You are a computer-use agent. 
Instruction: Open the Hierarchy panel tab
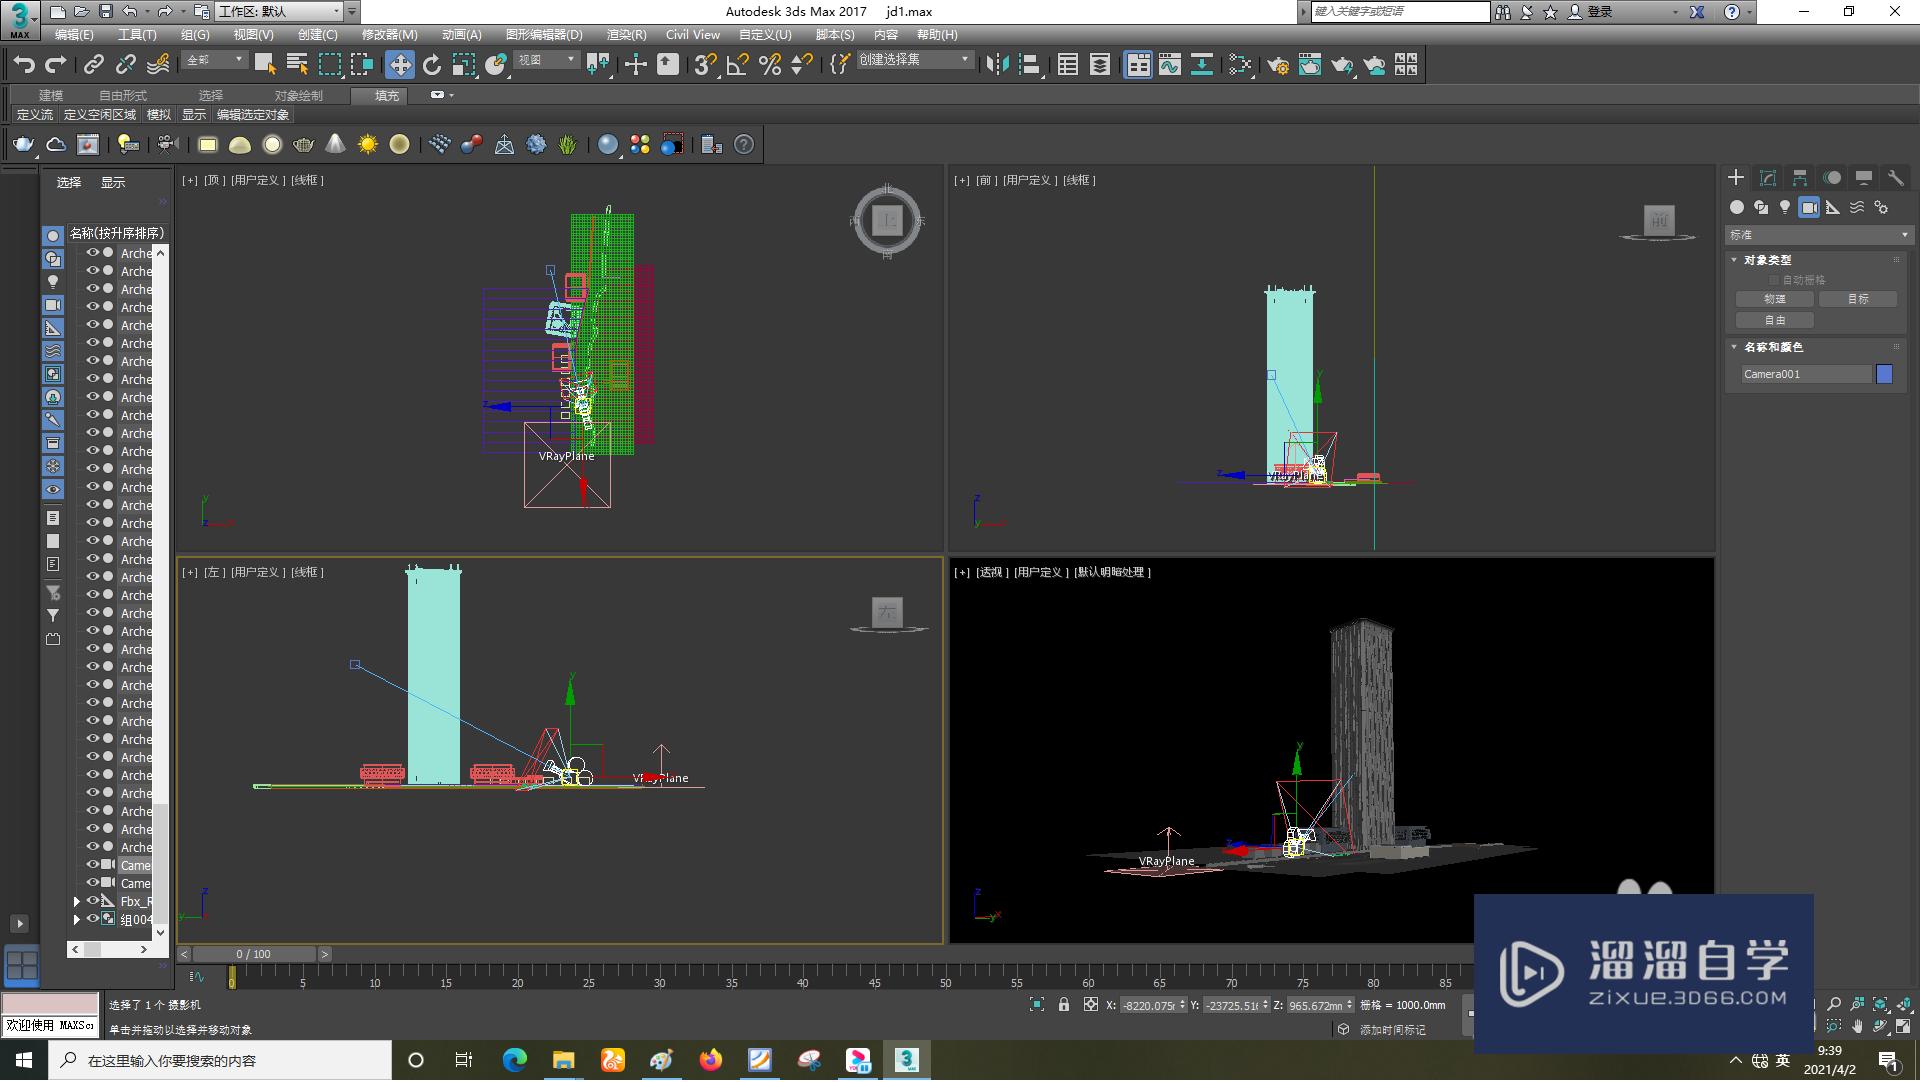coord(1800,178)
